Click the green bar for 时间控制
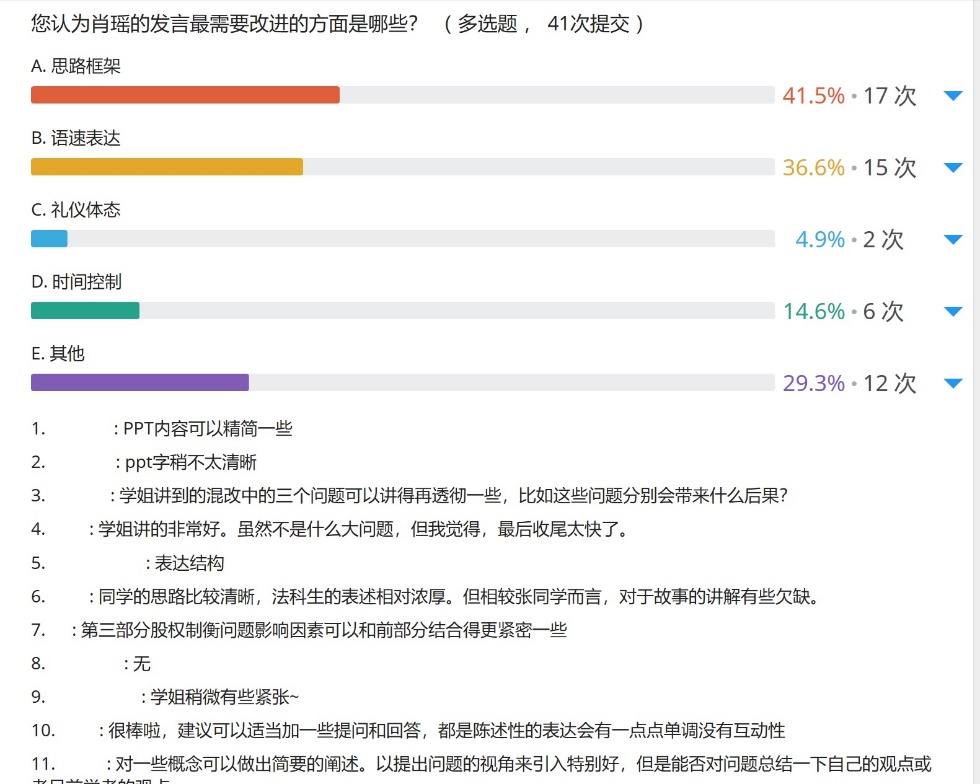The width and height of the screenshot is (980, 784). coord(85,311)
